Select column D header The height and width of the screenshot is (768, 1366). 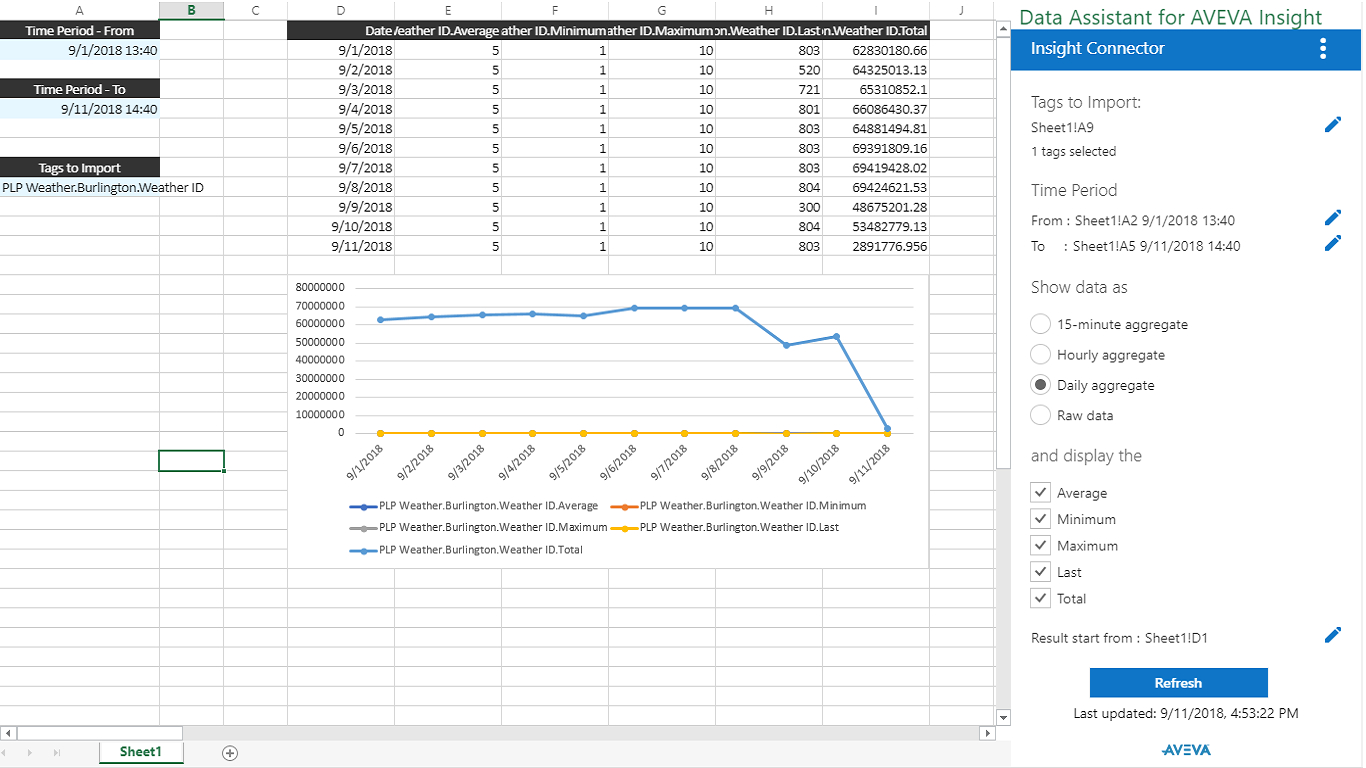[x=341, y=10]
